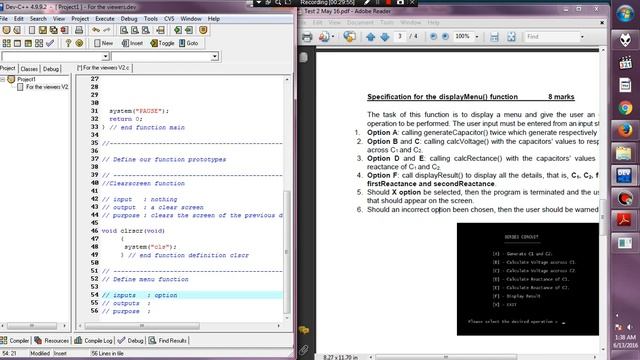The height and width of the screenshot is (360, 640).
Task: Collapse the Project1 tree node
Action: pos(2,79)
